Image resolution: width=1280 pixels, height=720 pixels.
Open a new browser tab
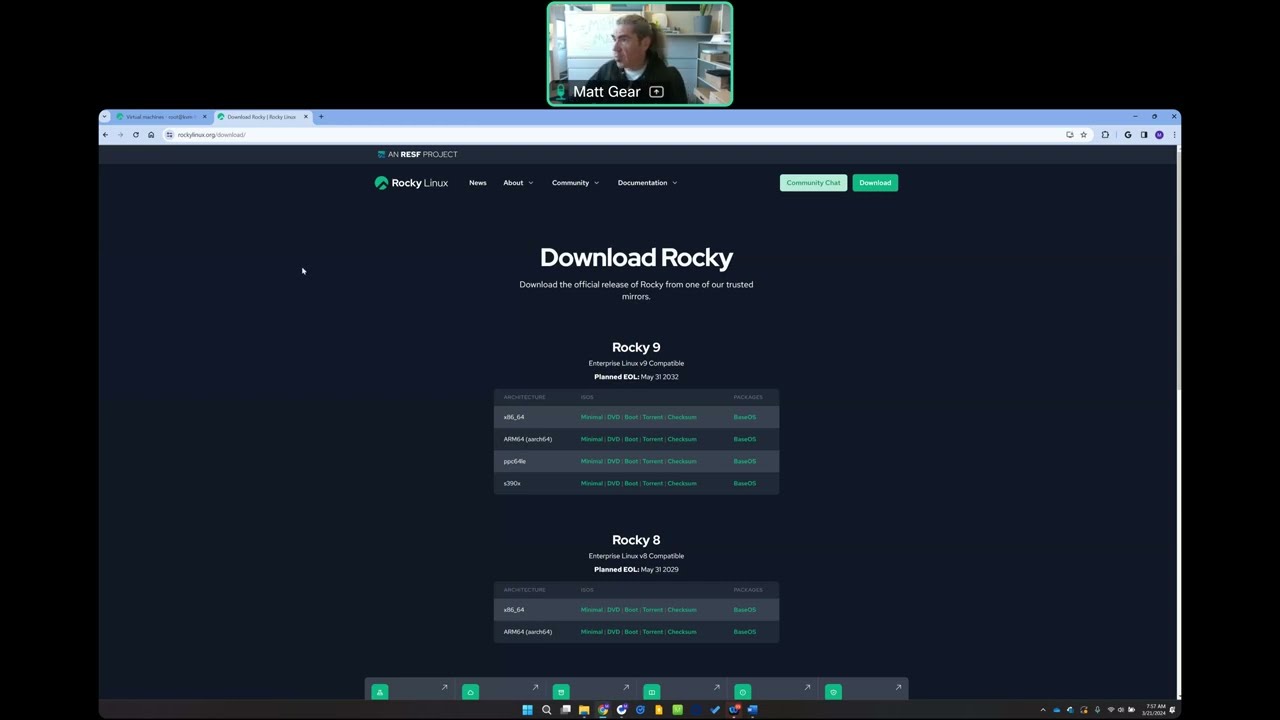point(321,117)
